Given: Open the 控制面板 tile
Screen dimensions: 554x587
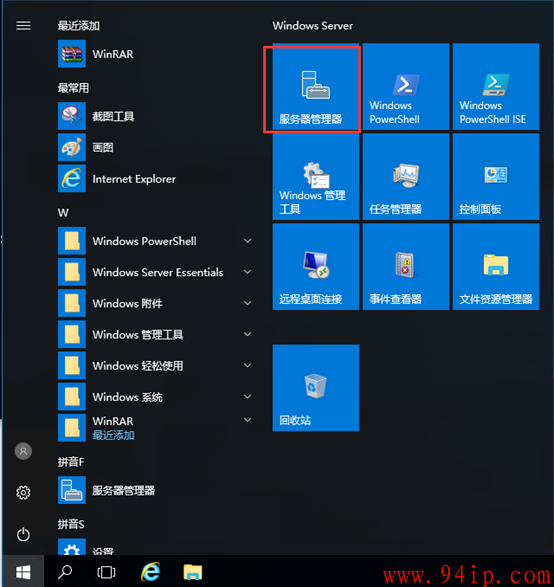Looking at the screenshot, I should pos(496,177).
